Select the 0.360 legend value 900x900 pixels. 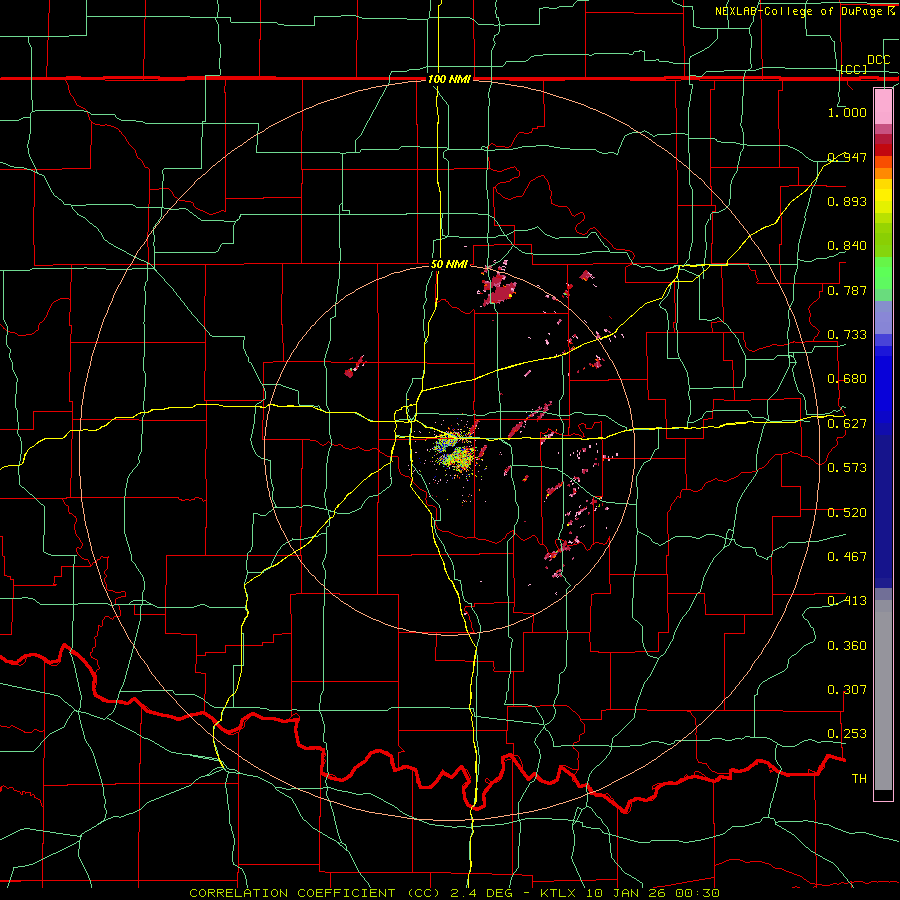tap(847, 646)
